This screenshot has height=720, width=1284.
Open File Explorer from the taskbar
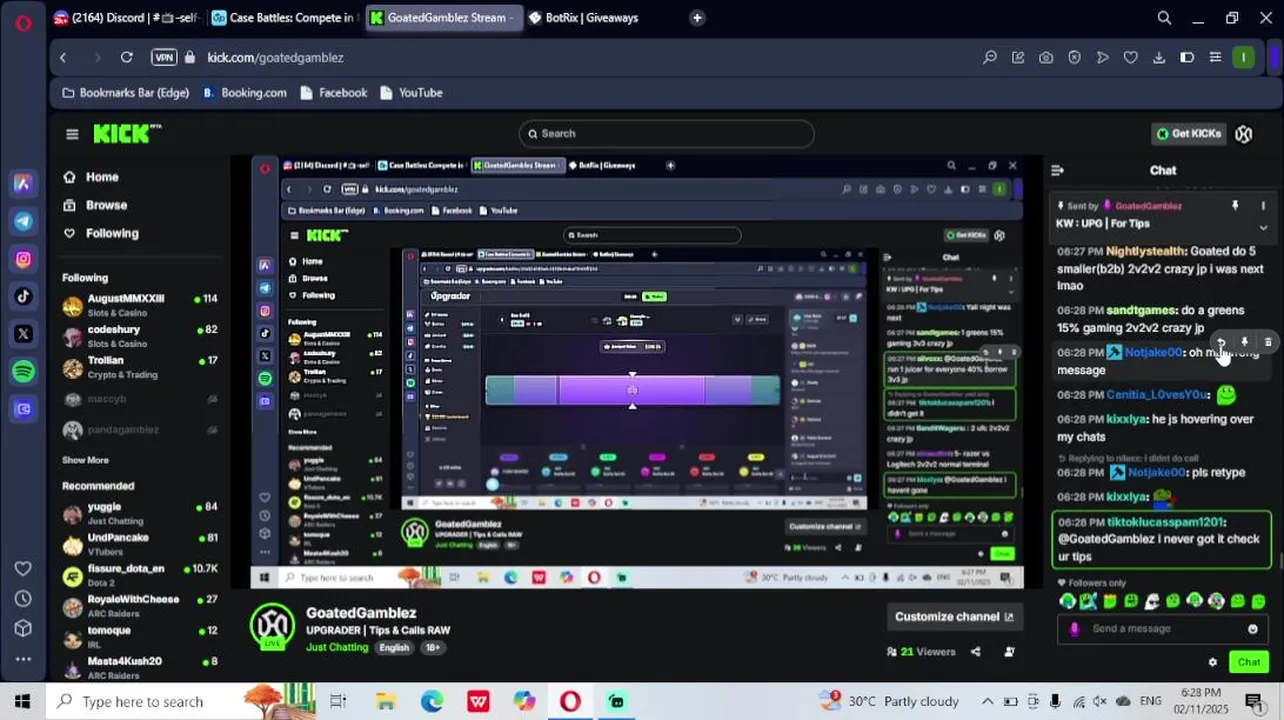[385, 701]
